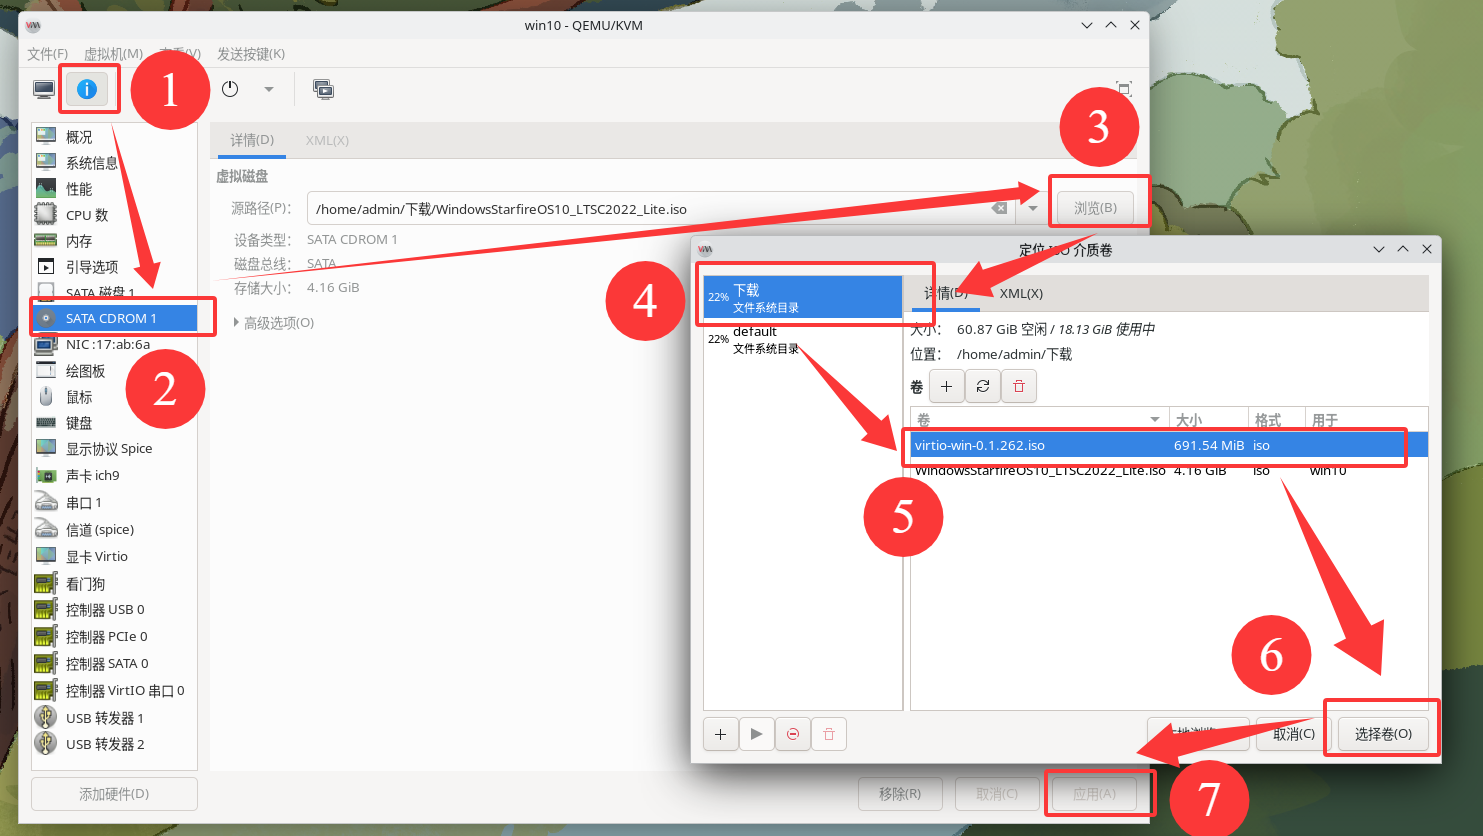The width and height of the screenshot is (1483, 836).
Task: Clear the source path field icon
Action: (999, 209)
